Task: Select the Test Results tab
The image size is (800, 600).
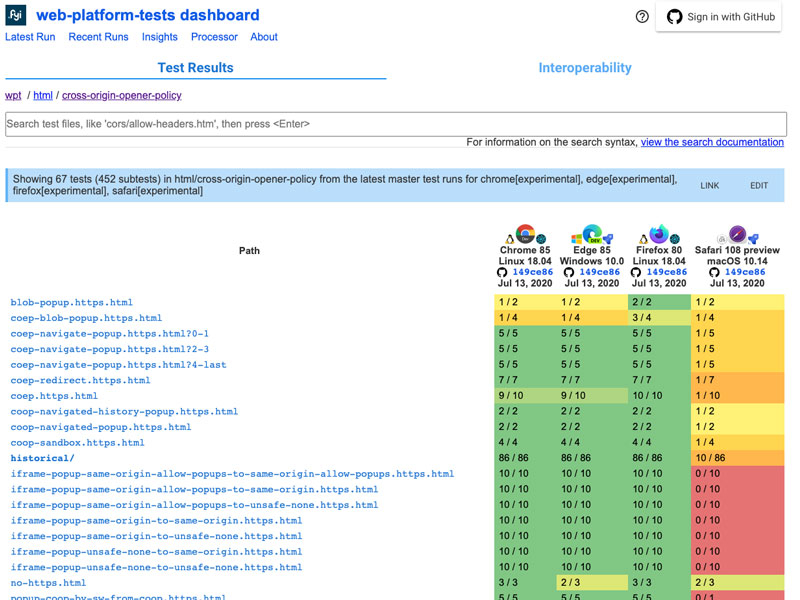Action: click(194, 67)
